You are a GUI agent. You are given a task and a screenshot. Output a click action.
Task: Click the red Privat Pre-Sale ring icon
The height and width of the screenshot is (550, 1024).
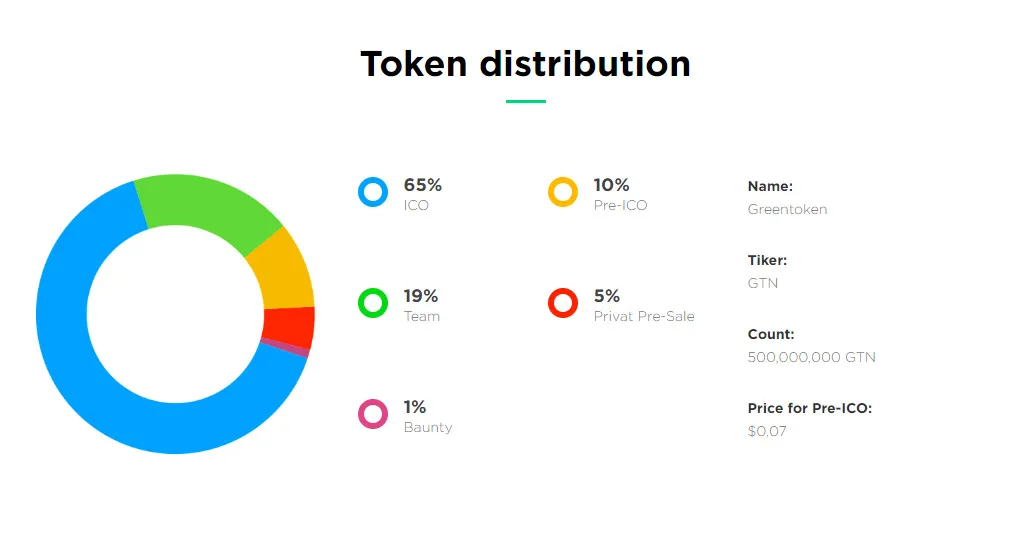click(x=563, y=303)
